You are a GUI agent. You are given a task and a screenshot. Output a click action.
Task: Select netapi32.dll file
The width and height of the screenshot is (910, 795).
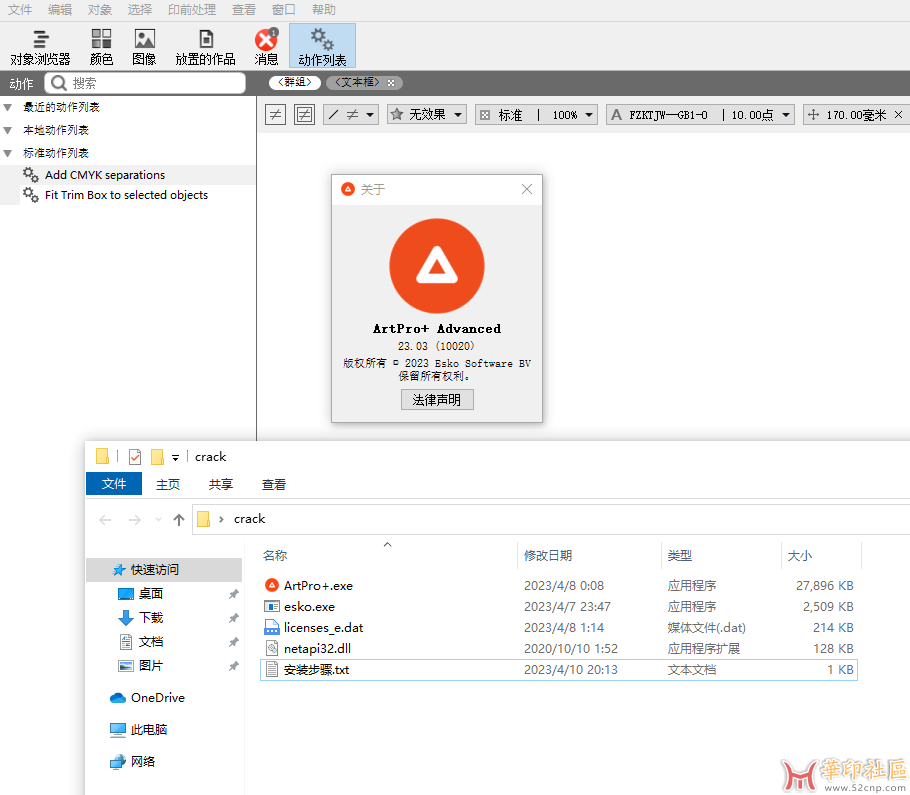tap(559, 648)
